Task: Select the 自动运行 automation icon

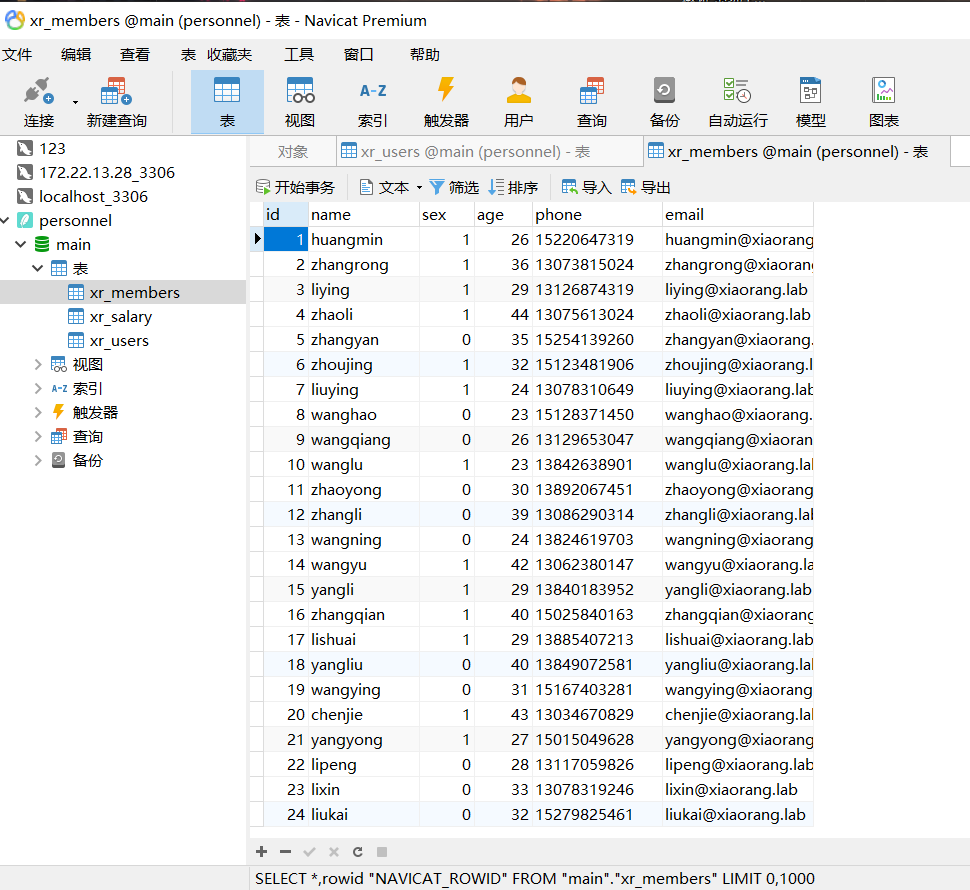Action: click(x=737, y=101)
